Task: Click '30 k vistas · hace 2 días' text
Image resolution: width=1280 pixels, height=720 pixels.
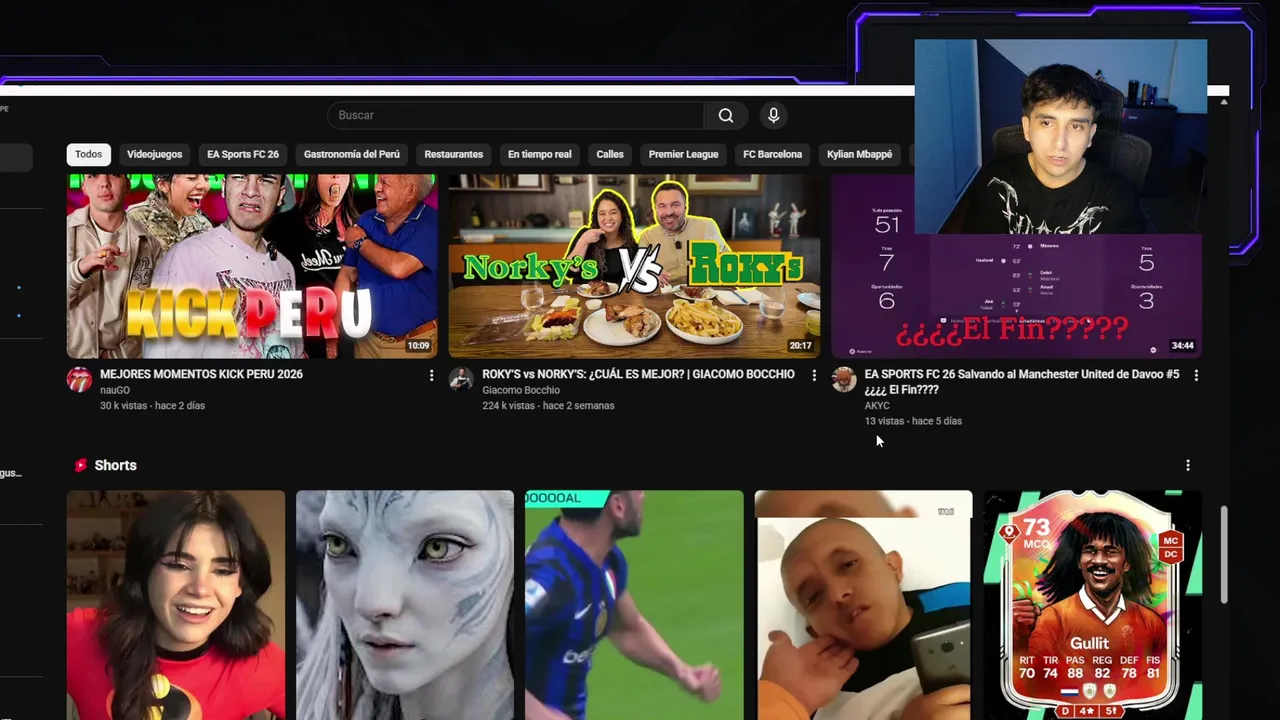Action: (152, 406)
